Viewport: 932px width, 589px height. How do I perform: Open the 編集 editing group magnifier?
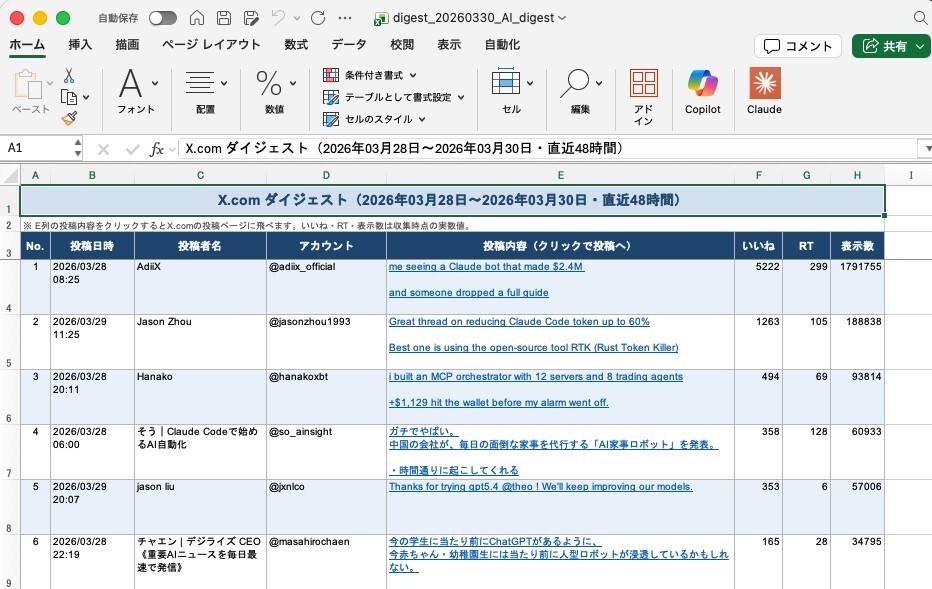pos(580,90)
